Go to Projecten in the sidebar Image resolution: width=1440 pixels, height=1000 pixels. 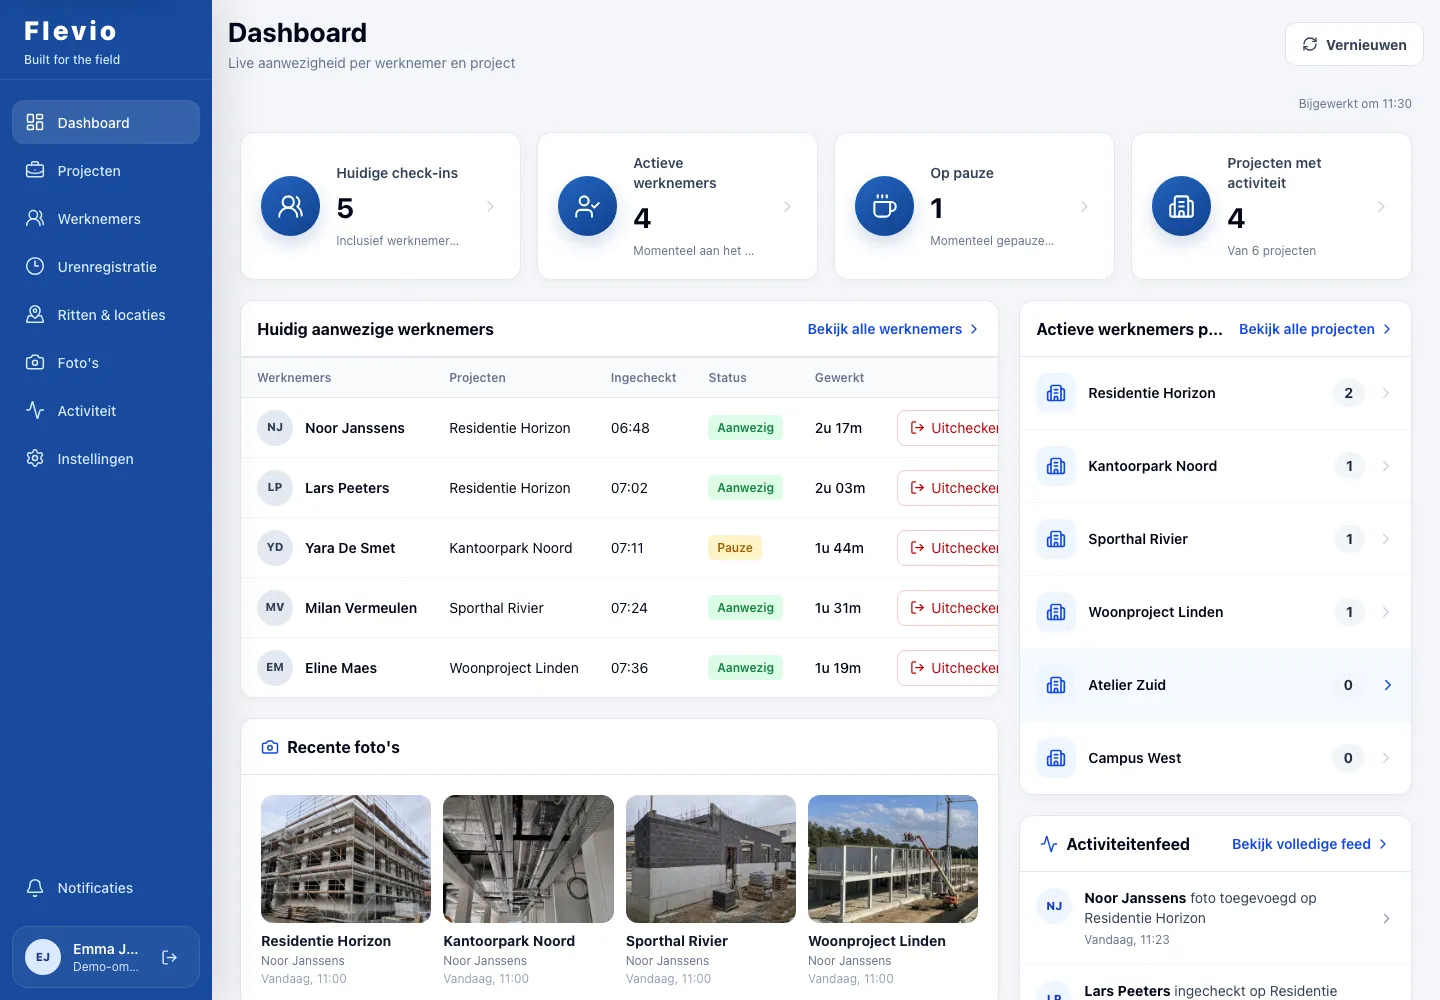click(x=106, y=170)
